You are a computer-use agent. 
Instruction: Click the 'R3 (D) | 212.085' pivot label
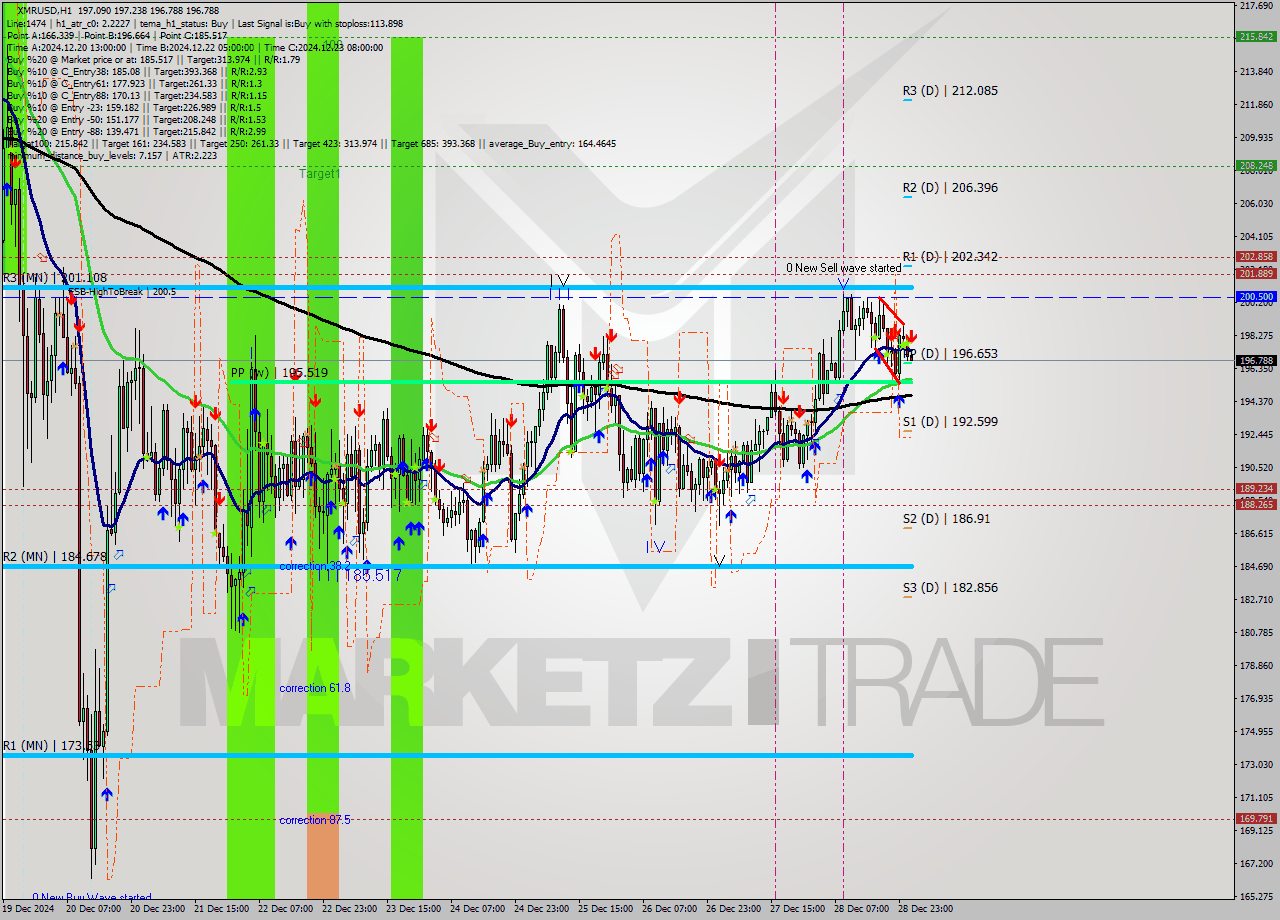[950, 91]
